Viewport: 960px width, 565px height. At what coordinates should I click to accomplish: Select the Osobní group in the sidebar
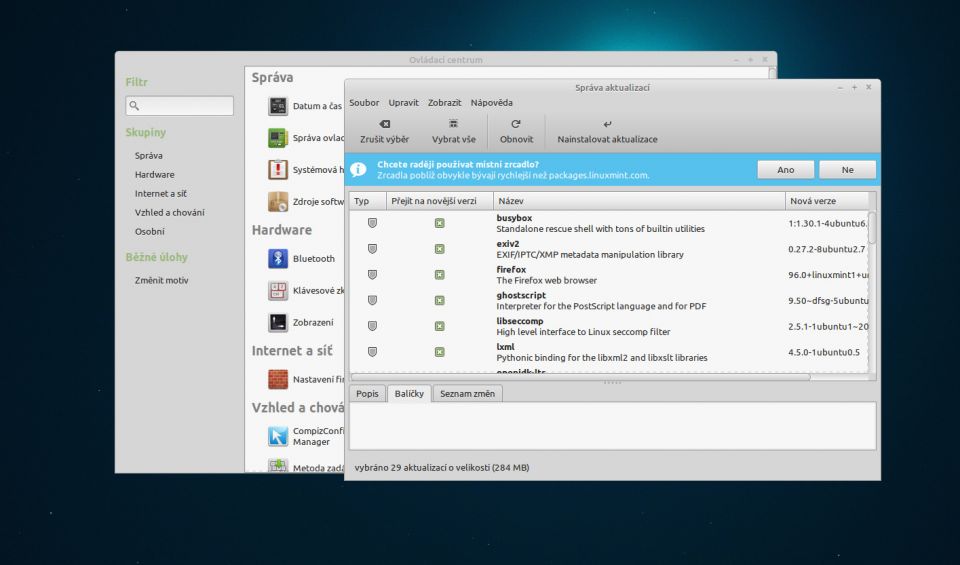point(149,231)
